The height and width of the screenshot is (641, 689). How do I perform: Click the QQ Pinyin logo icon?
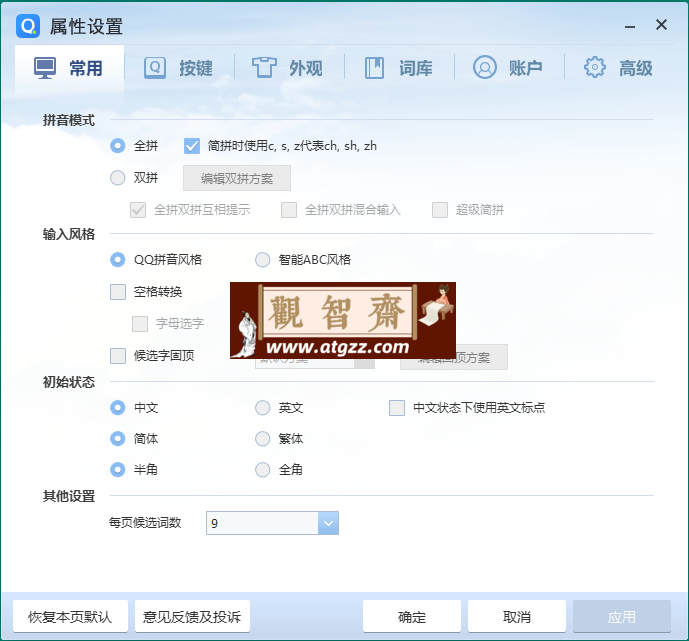(28, 26)
